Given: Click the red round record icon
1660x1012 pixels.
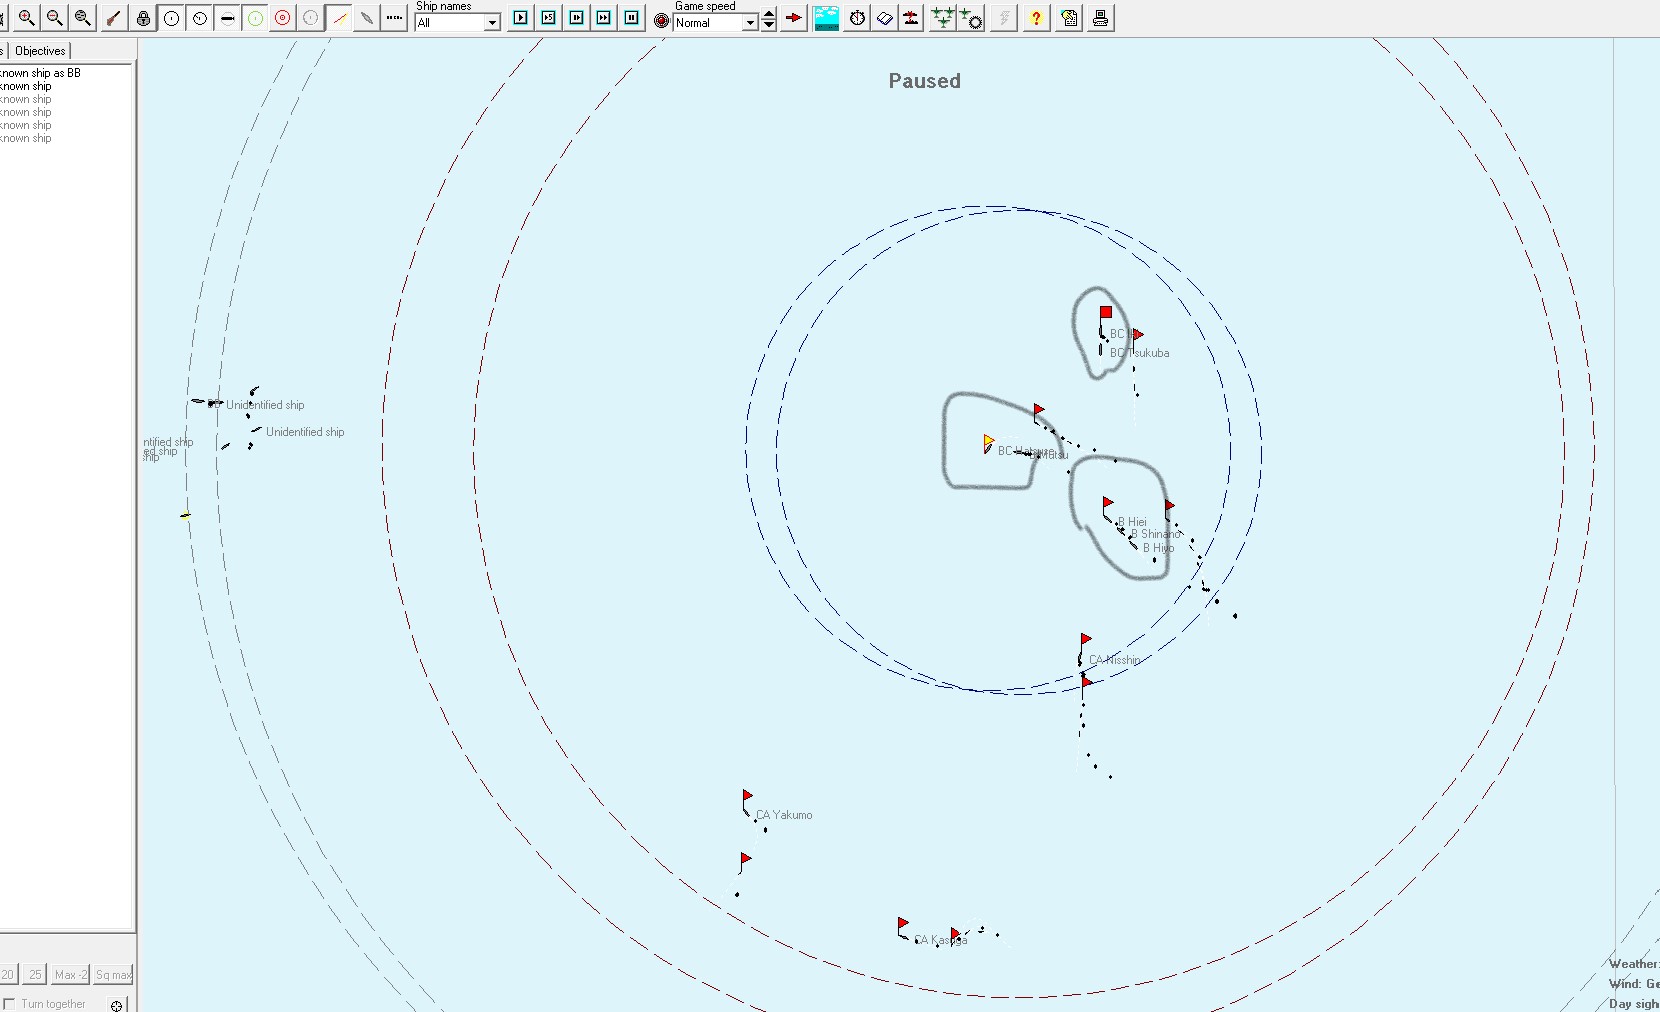Looking at the screenshot, I should [661, 20].
